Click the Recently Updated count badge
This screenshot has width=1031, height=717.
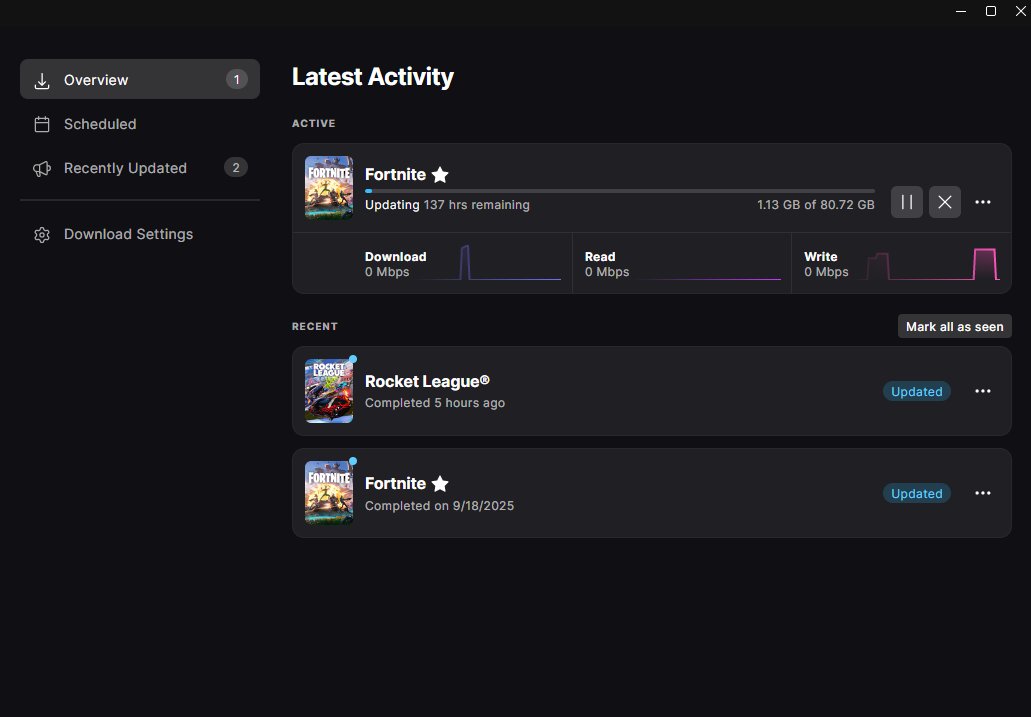236,168
